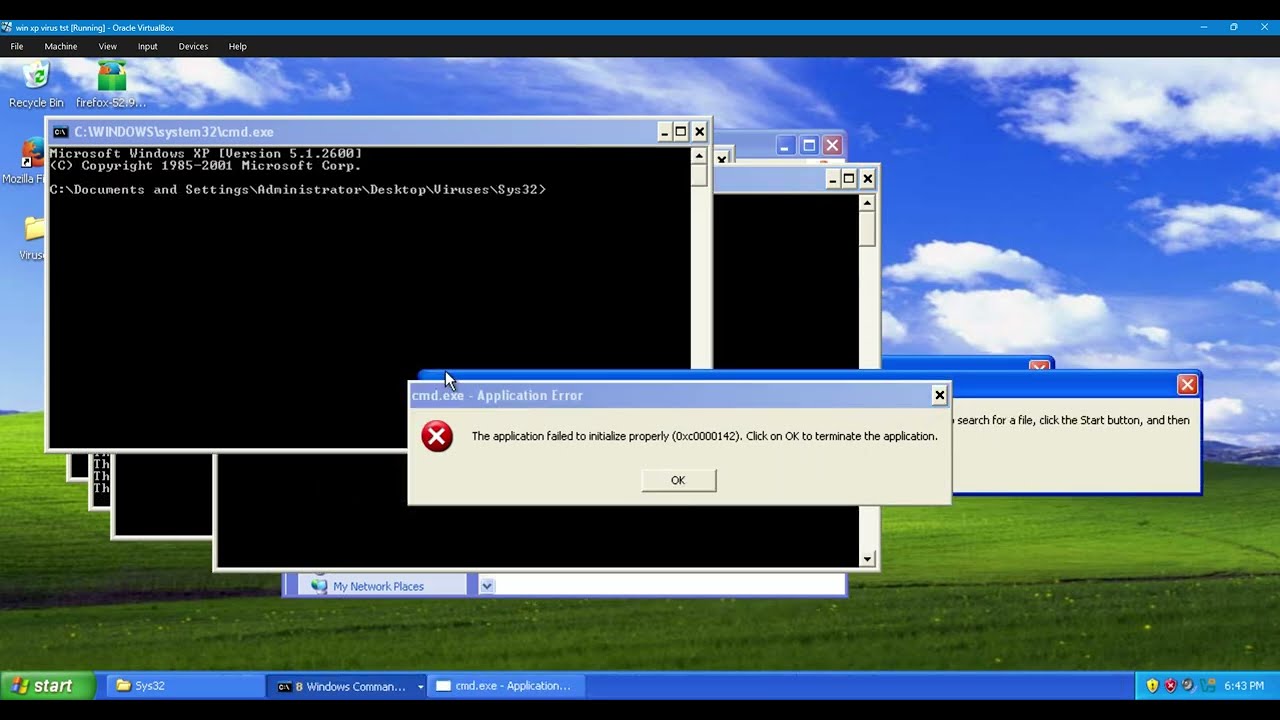Click the red shield security alert tray icon

point(1170,686)
